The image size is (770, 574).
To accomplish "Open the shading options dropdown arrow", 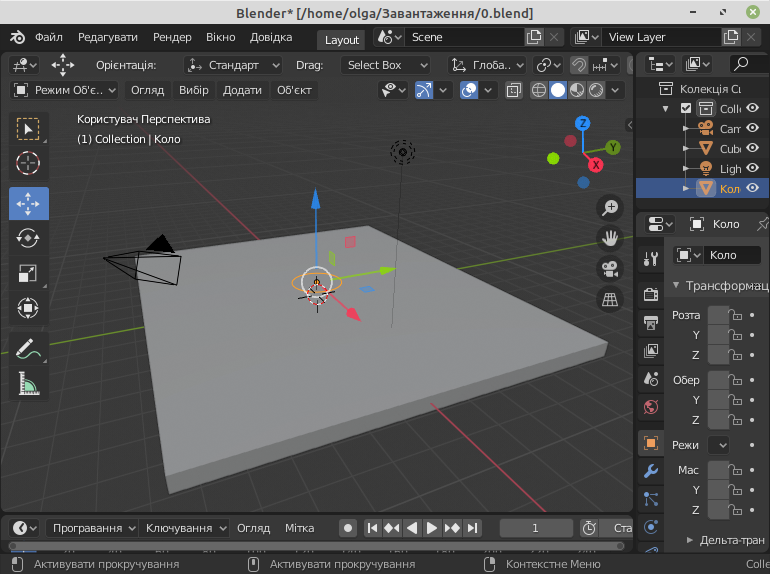I will [x=615, y=90].
